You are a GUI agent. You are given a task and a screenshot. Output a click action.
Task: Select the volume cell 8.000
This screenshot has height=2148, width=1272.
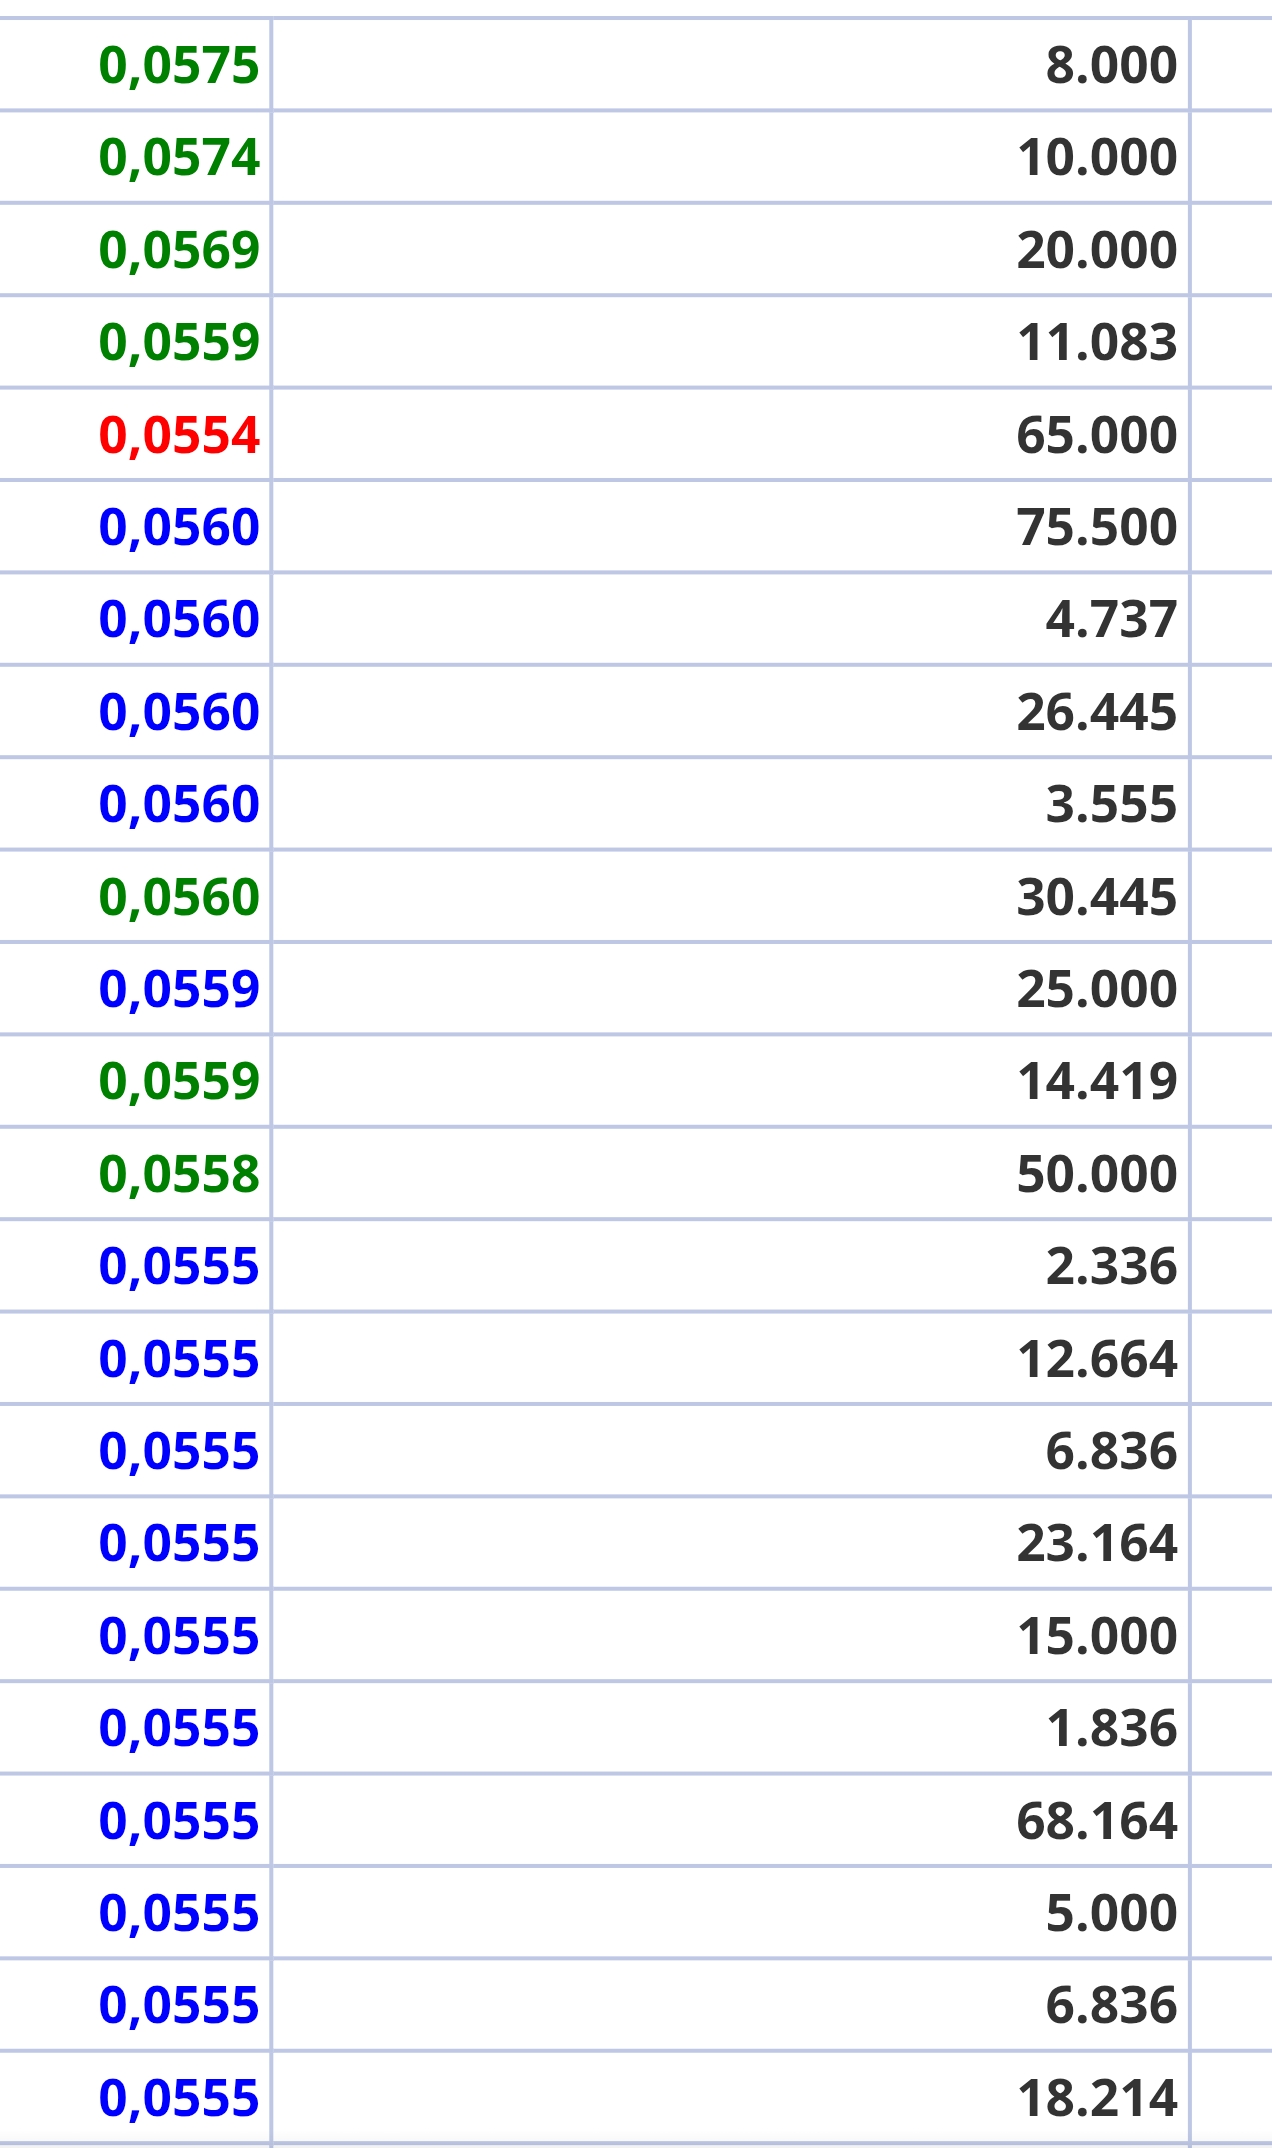[x=1110, y=66]
